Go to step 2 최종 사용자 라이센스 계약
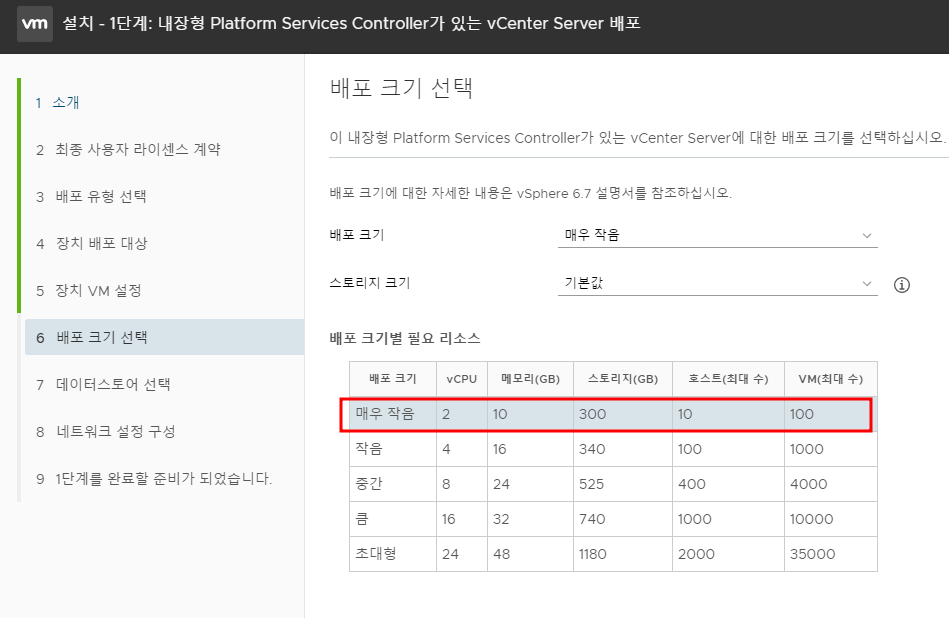 coord(128,150)
